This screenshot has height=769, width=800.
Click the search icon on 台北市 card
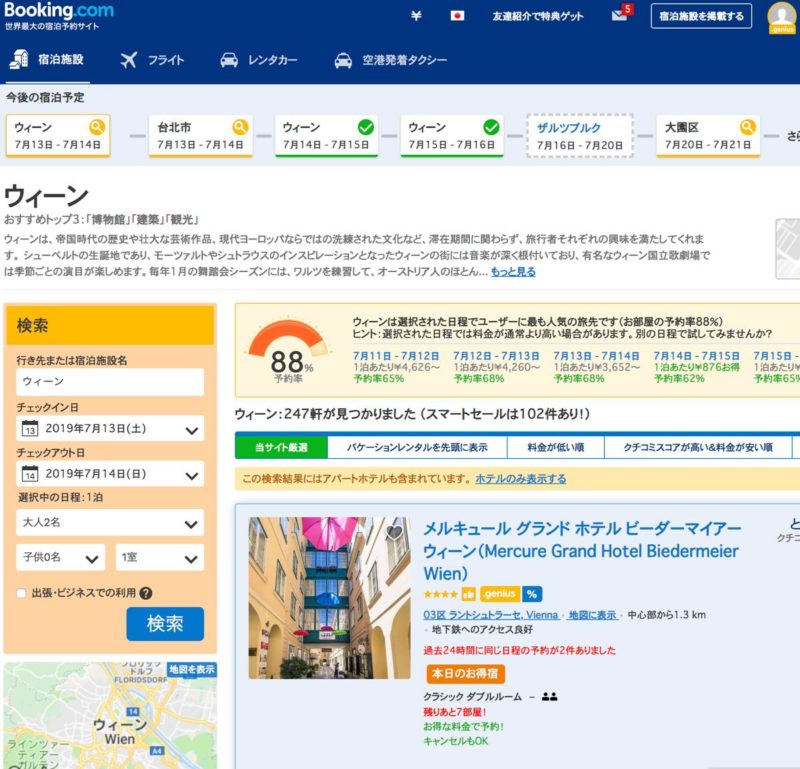(240, 127)
